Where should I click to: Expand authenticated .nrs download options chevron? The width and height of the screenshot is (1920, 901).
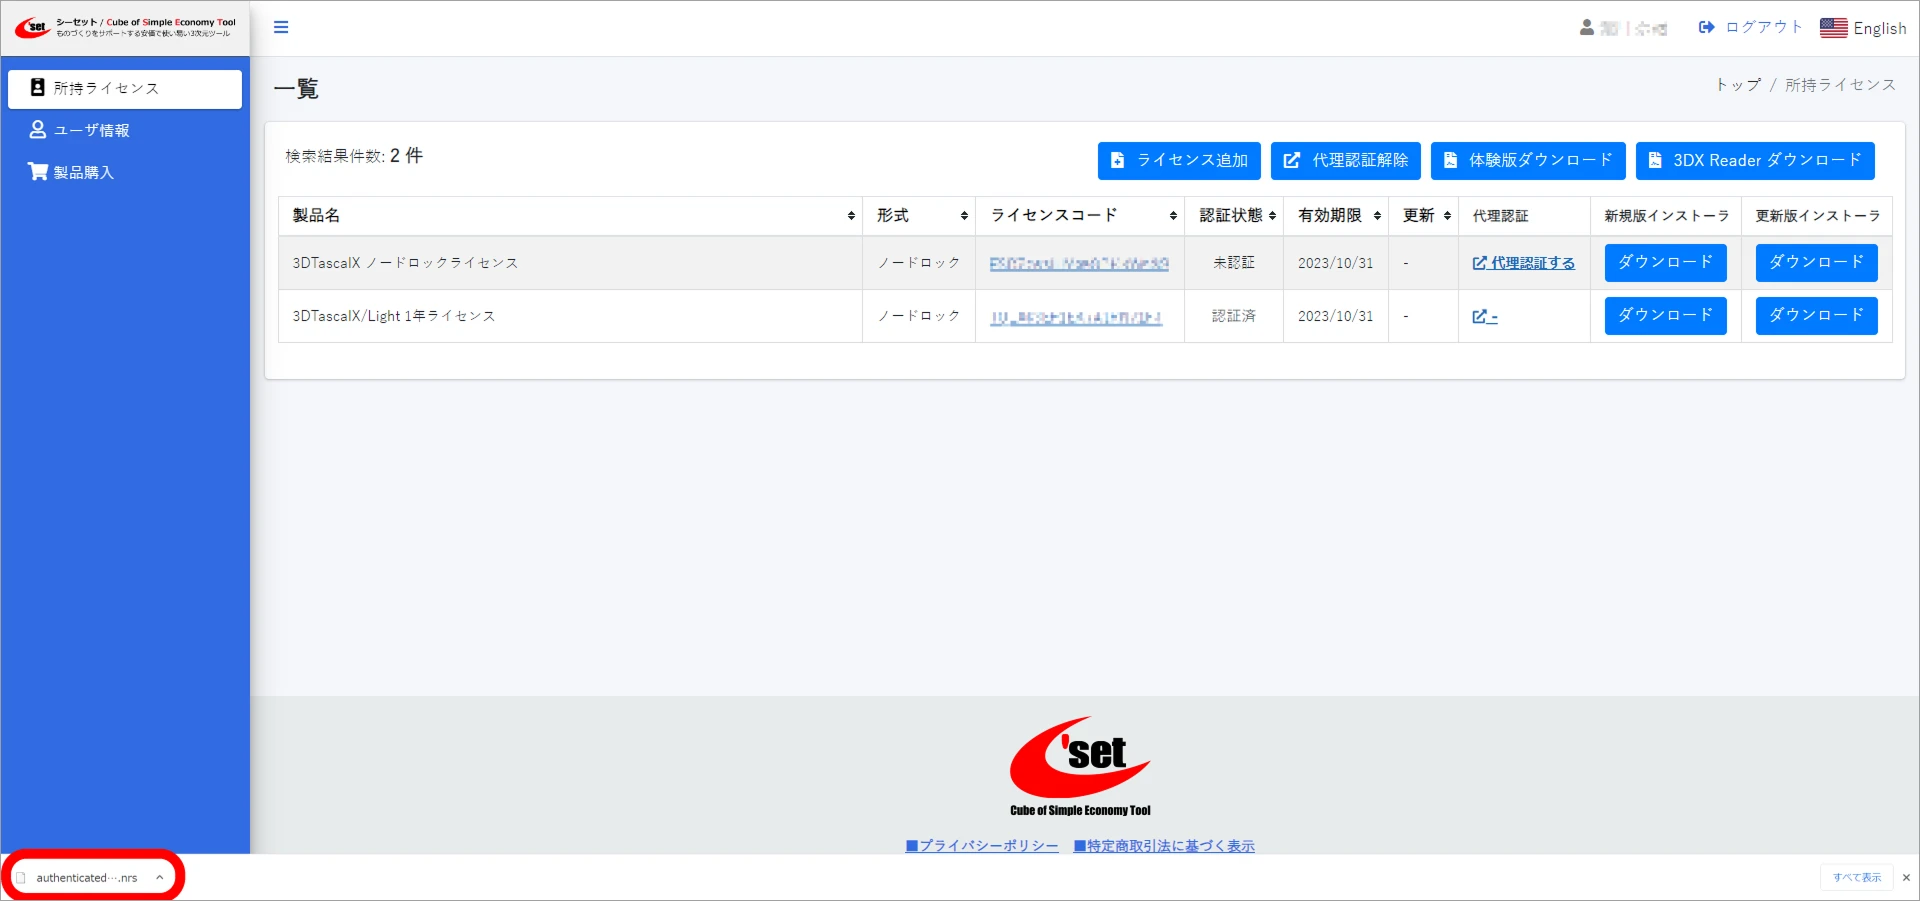point(159,878)
